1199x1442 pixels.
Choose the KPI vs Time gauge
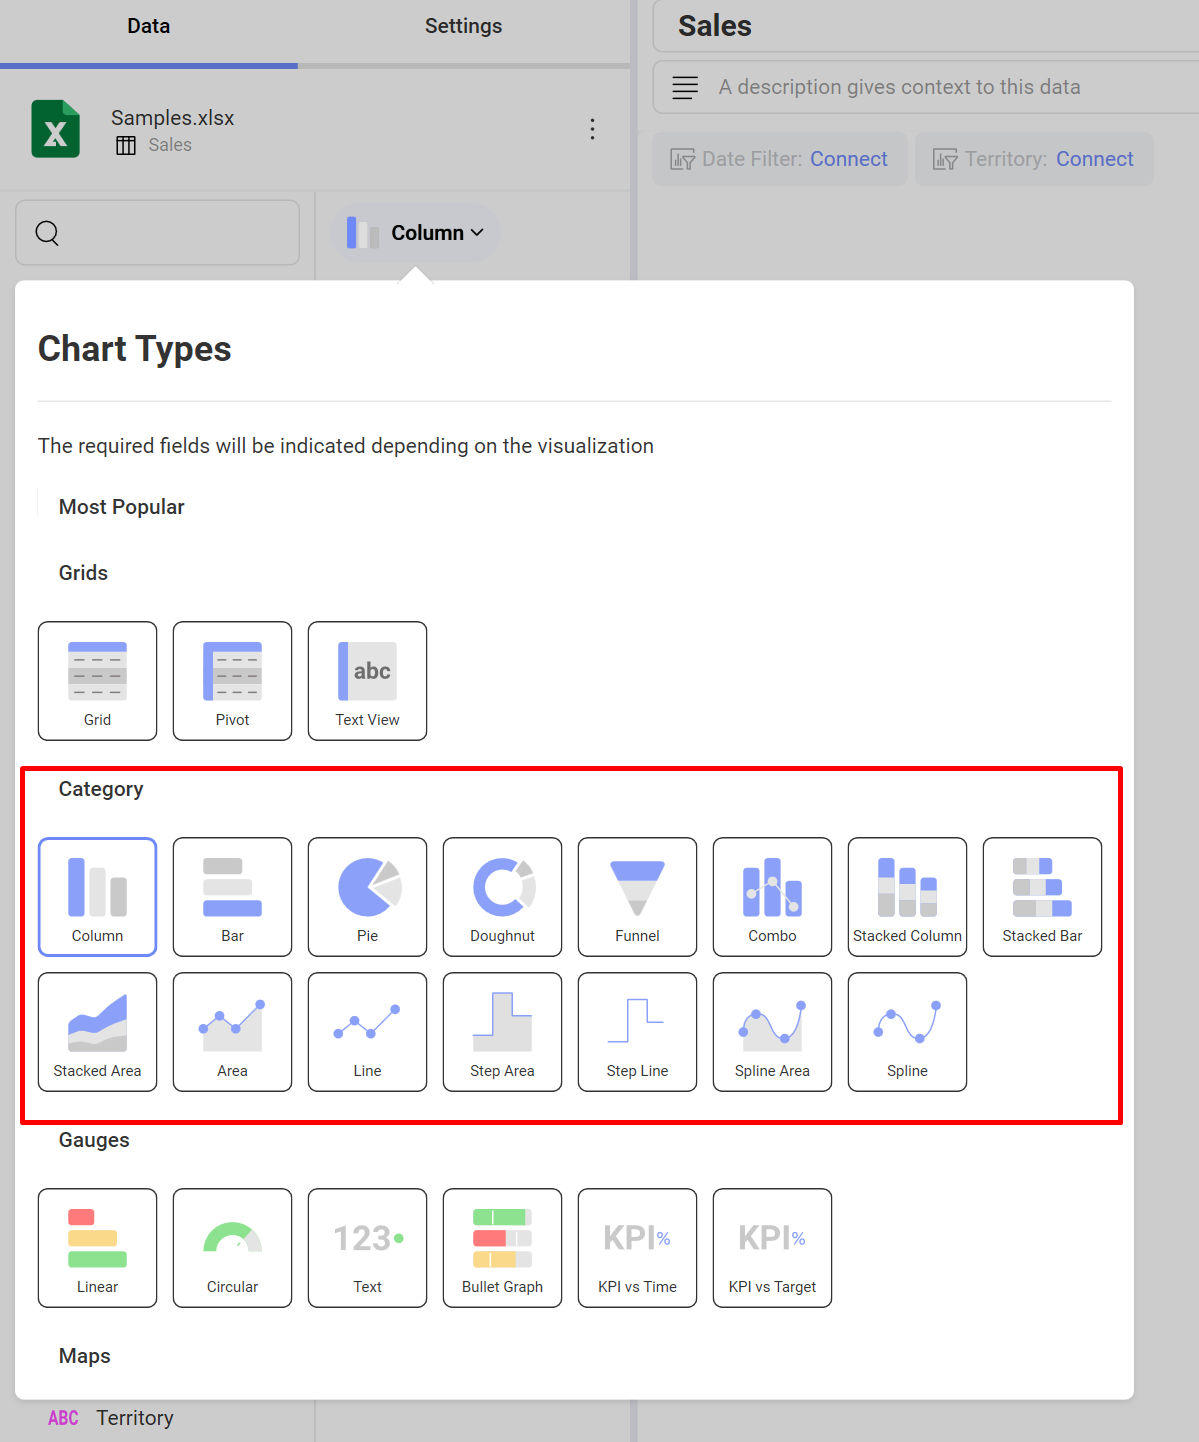tap(637, 1248)
